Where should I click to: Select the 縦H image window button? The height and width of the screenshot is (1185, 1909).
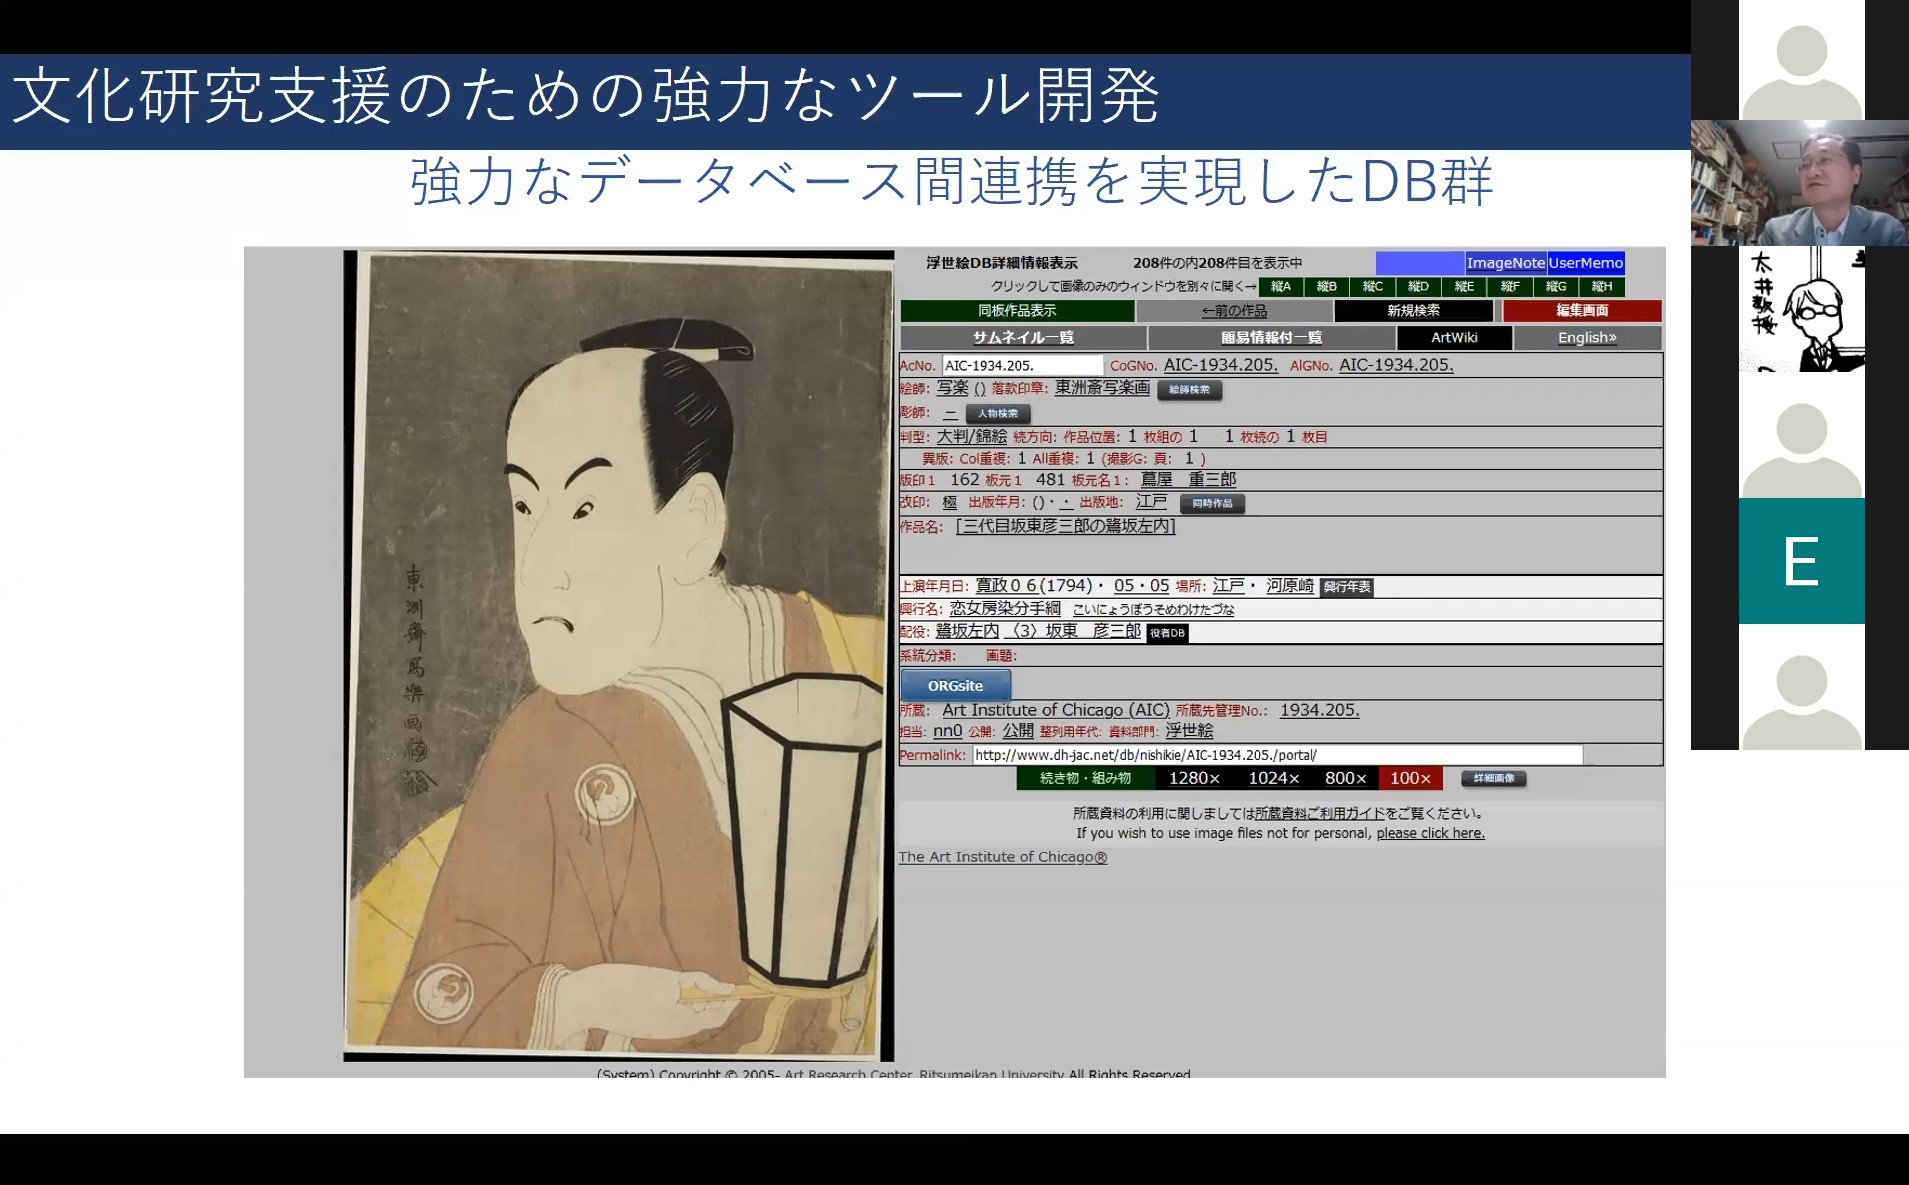(x=1602, y=287)
